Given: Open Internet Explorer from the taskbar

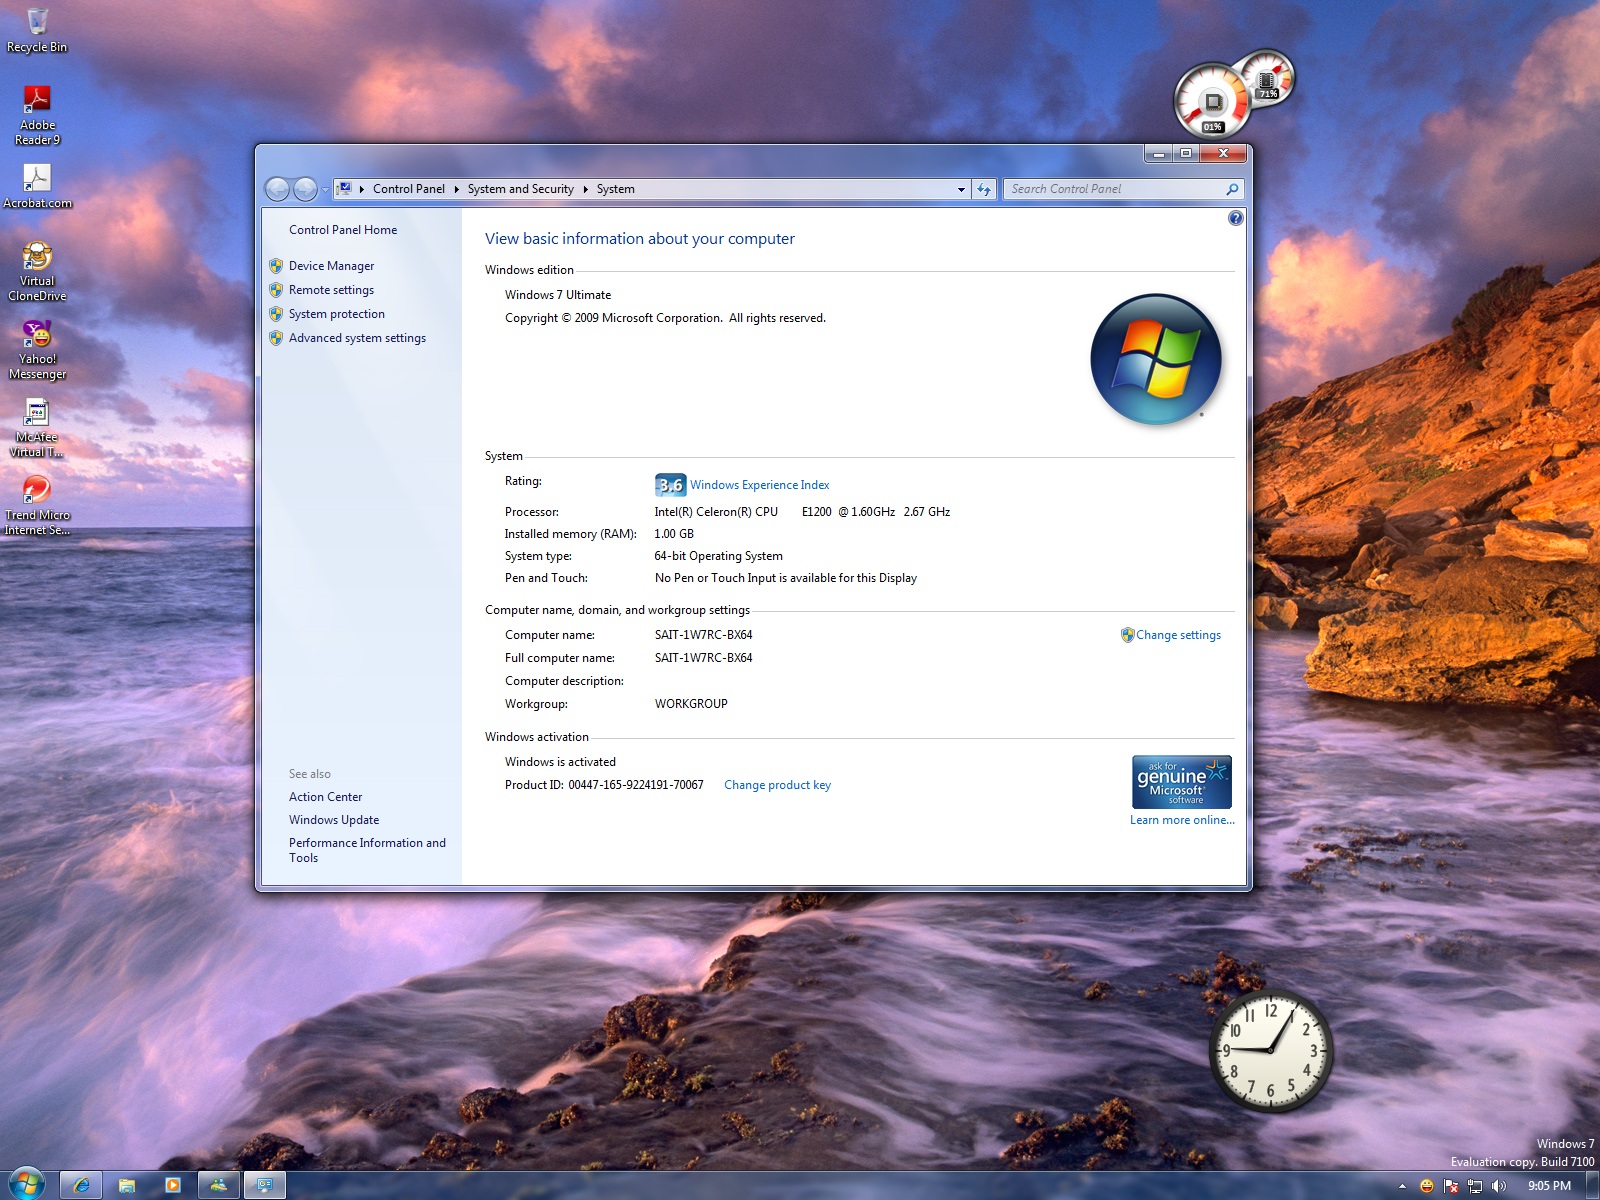Looking at the screenshot, I should point(81,1185).
